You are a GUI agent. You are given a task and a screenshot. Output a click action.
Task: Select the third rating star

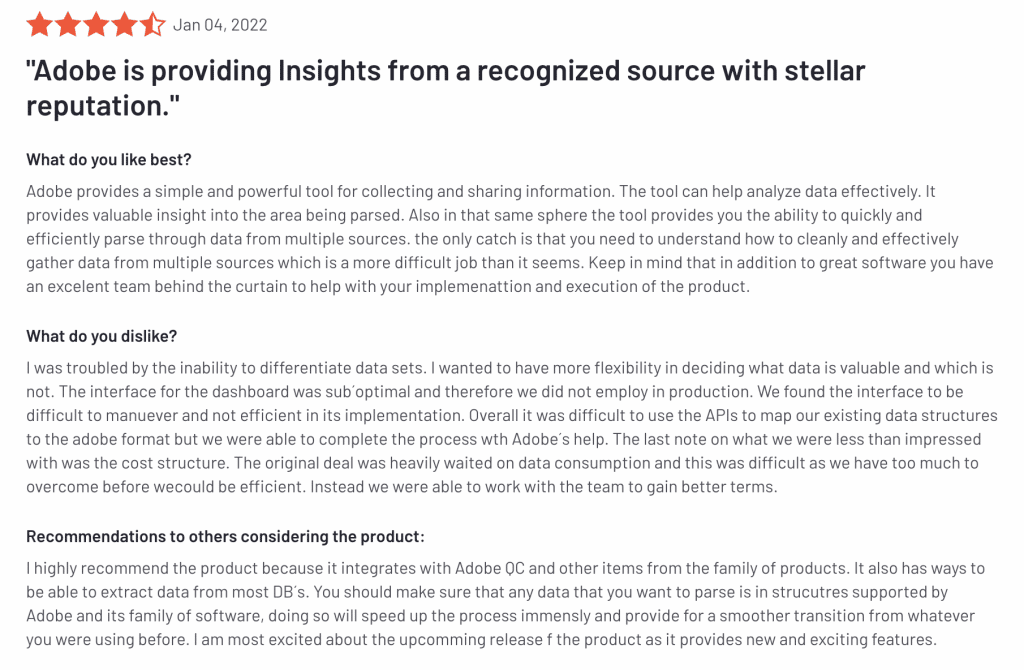(96, 24)
